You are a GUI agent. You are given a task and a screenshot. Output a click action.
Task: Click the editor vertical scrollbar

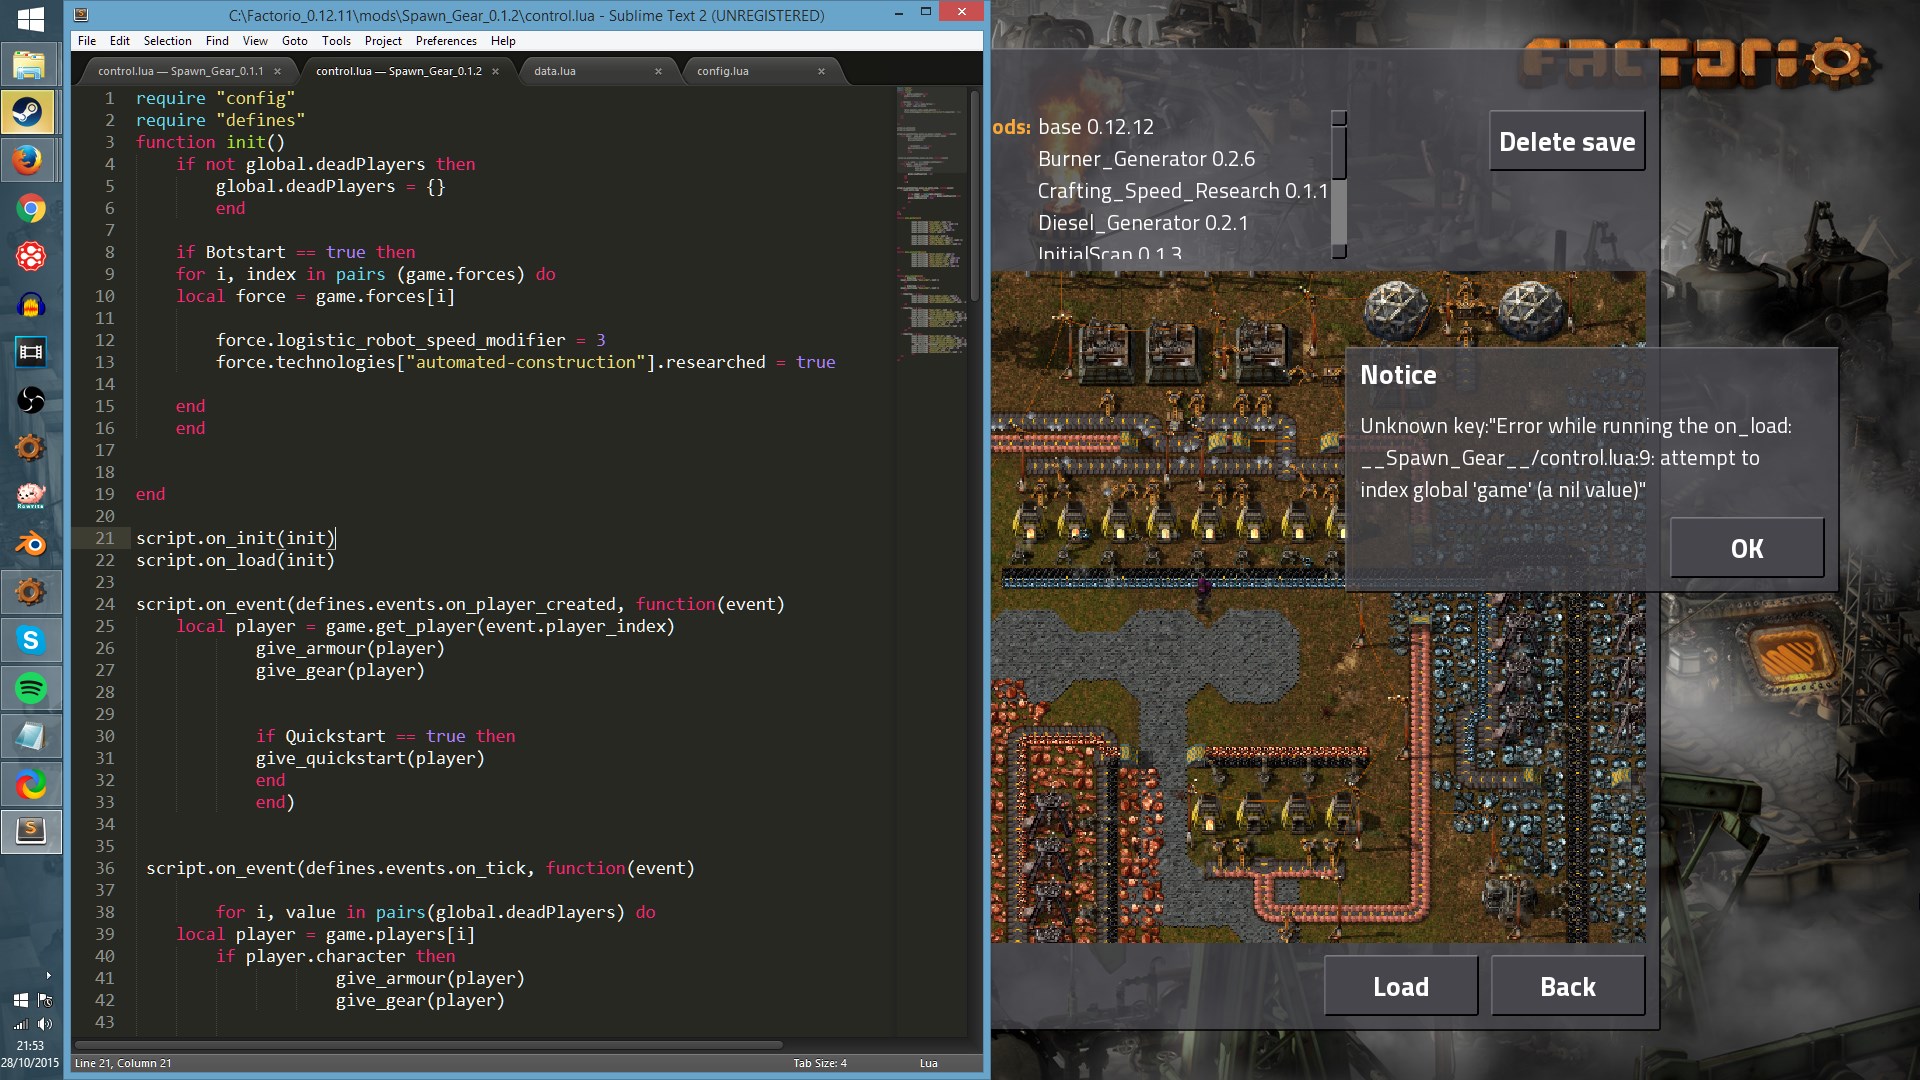[x=975, y=196]
